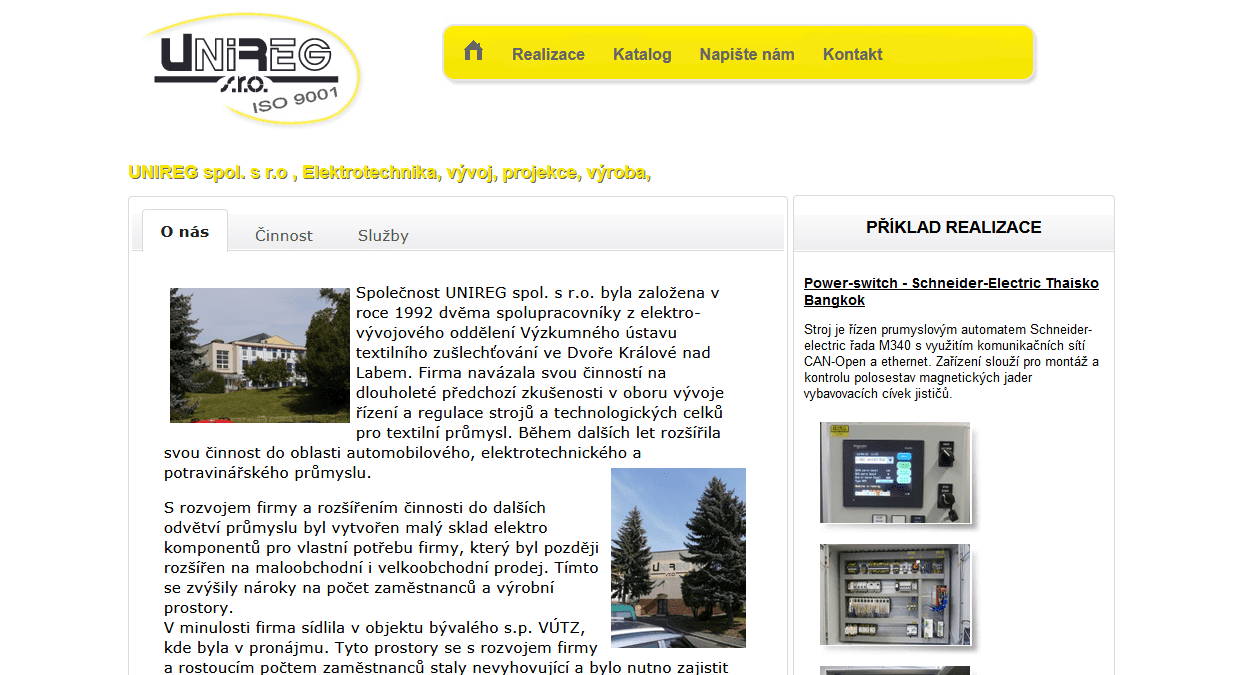
Task: Go to home via house icon
Action: coord(473,51)
